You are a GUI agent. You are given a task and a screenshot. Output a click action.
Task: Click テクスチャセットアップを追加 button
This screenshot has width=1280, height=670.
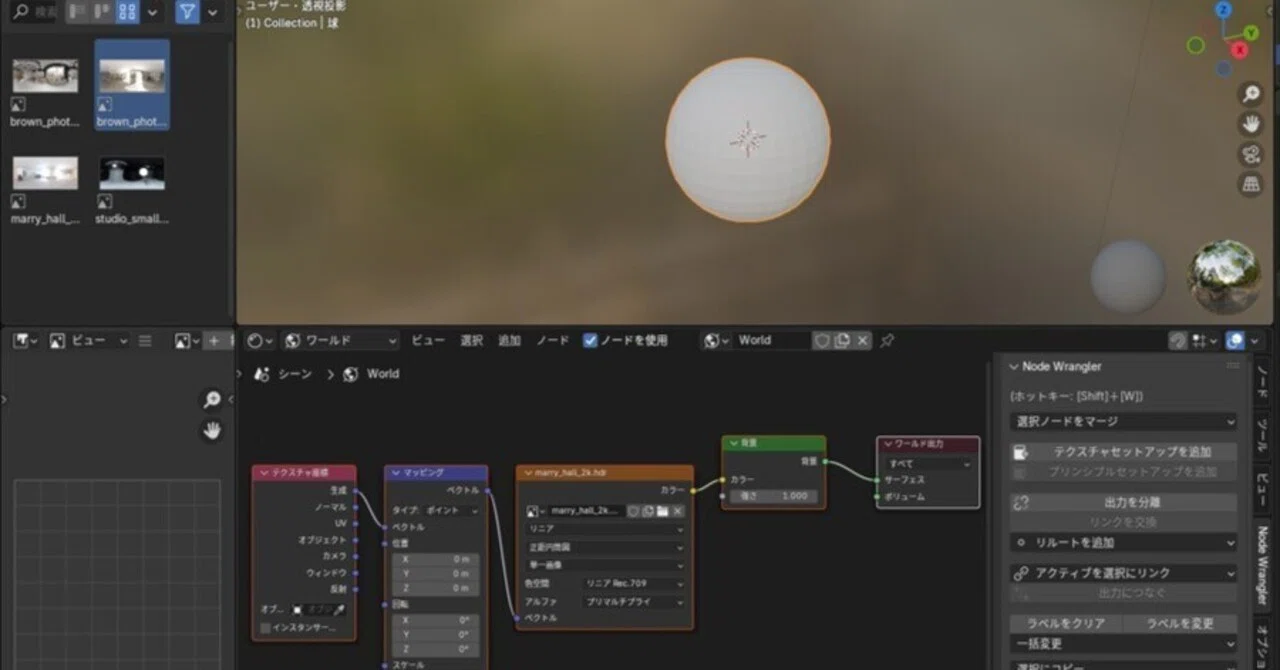(1123, 452)
